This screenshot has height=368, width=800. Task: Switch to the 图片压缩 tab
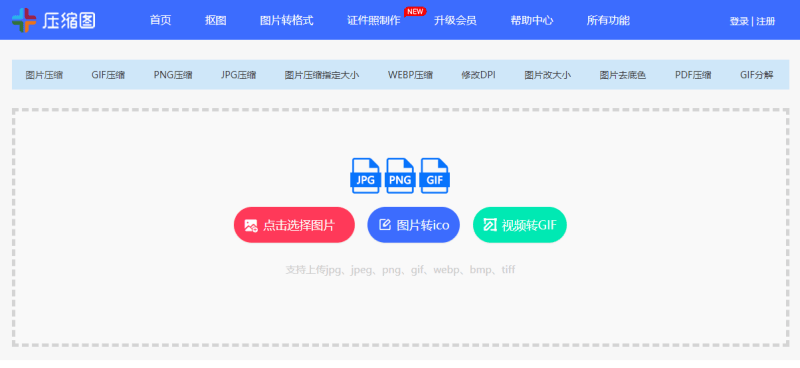pos(44,75)
